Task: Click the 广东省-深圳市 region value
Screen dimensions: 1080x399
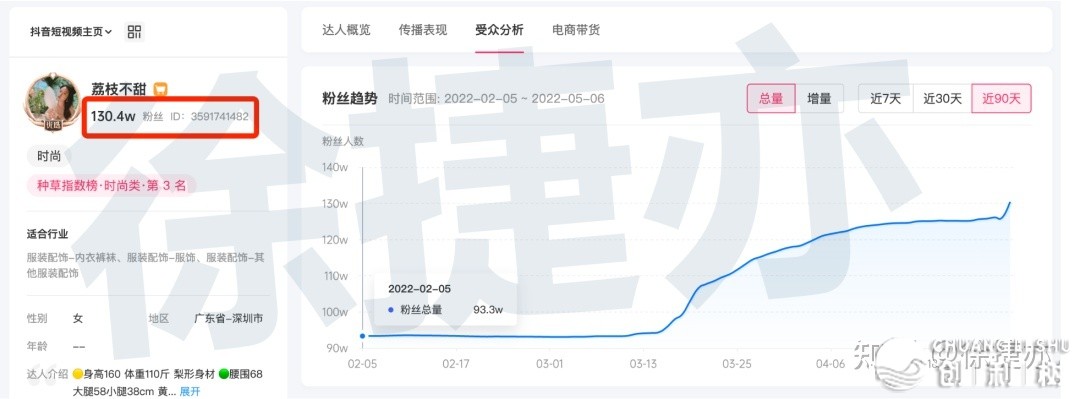Action: (228, 318)
